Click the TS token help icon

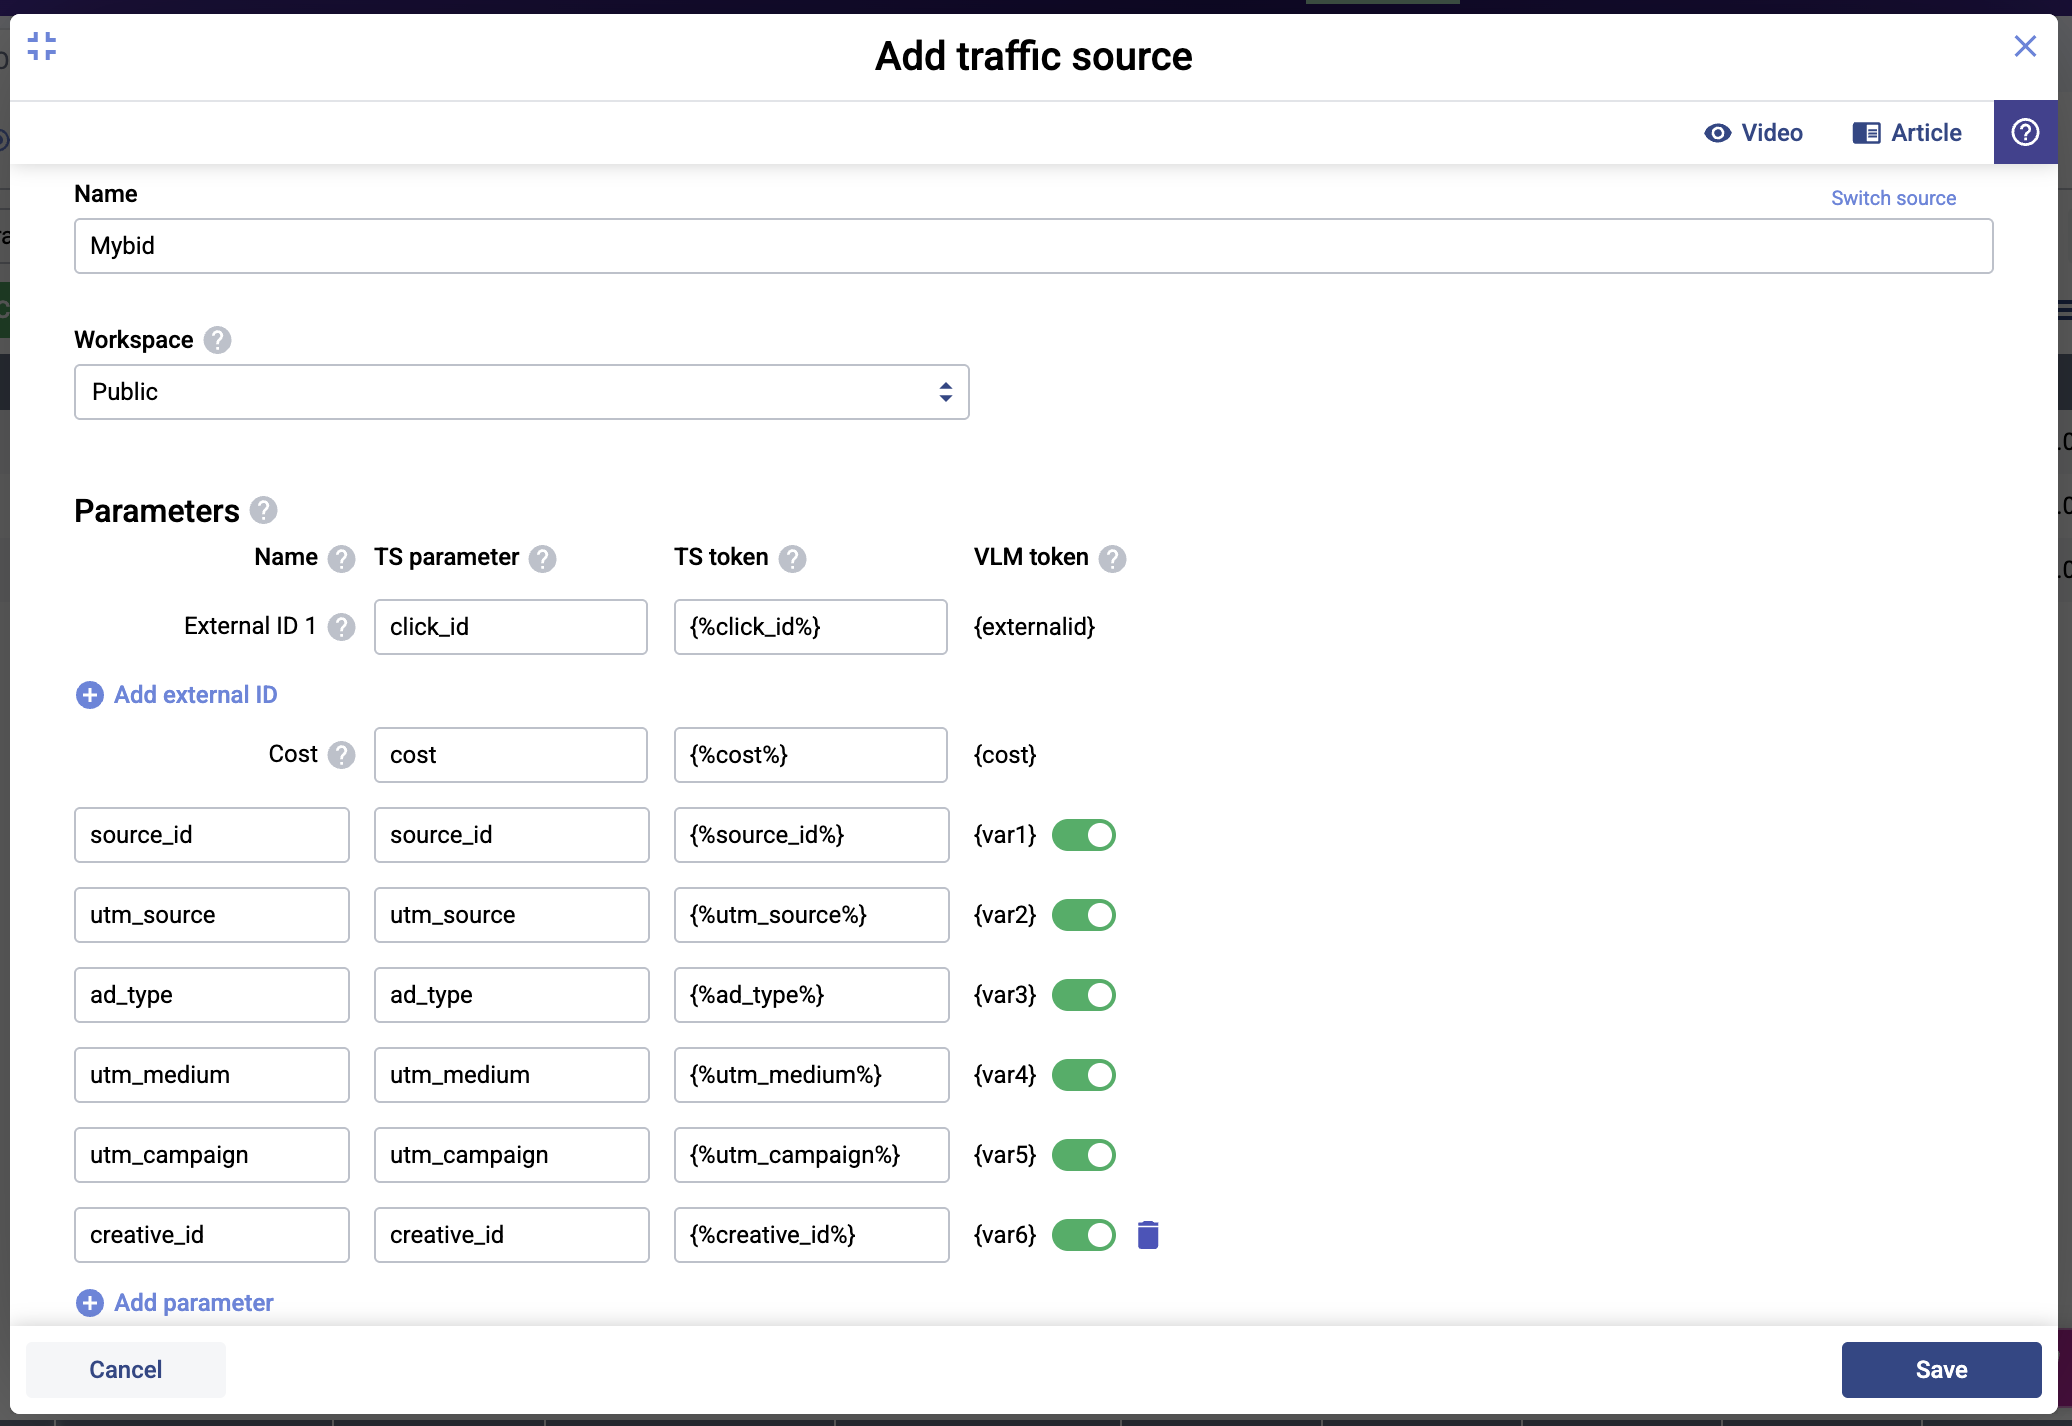(x=792, y=558)
